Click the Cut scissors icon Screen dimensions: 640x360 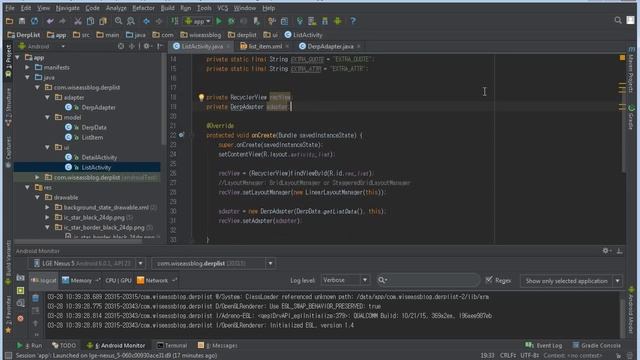coord(78,21)
